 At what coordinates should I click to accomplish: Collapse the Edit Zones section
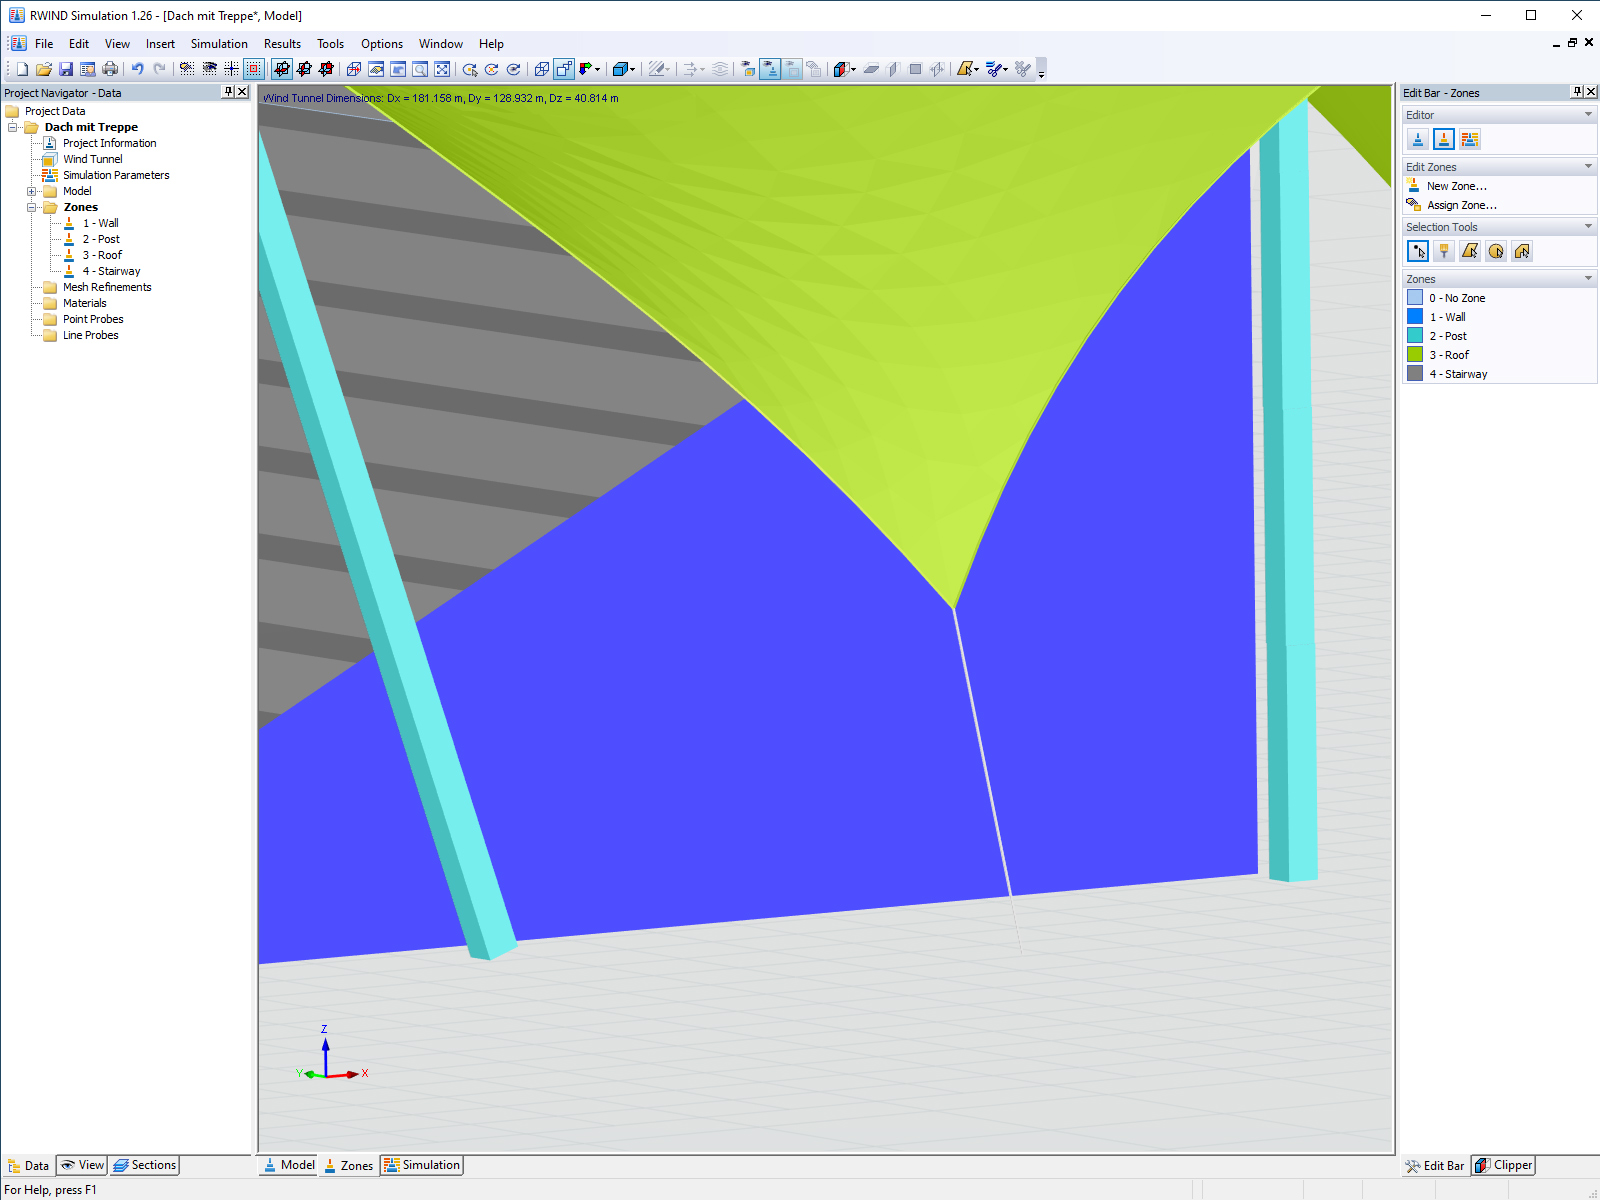(1588, 167)
